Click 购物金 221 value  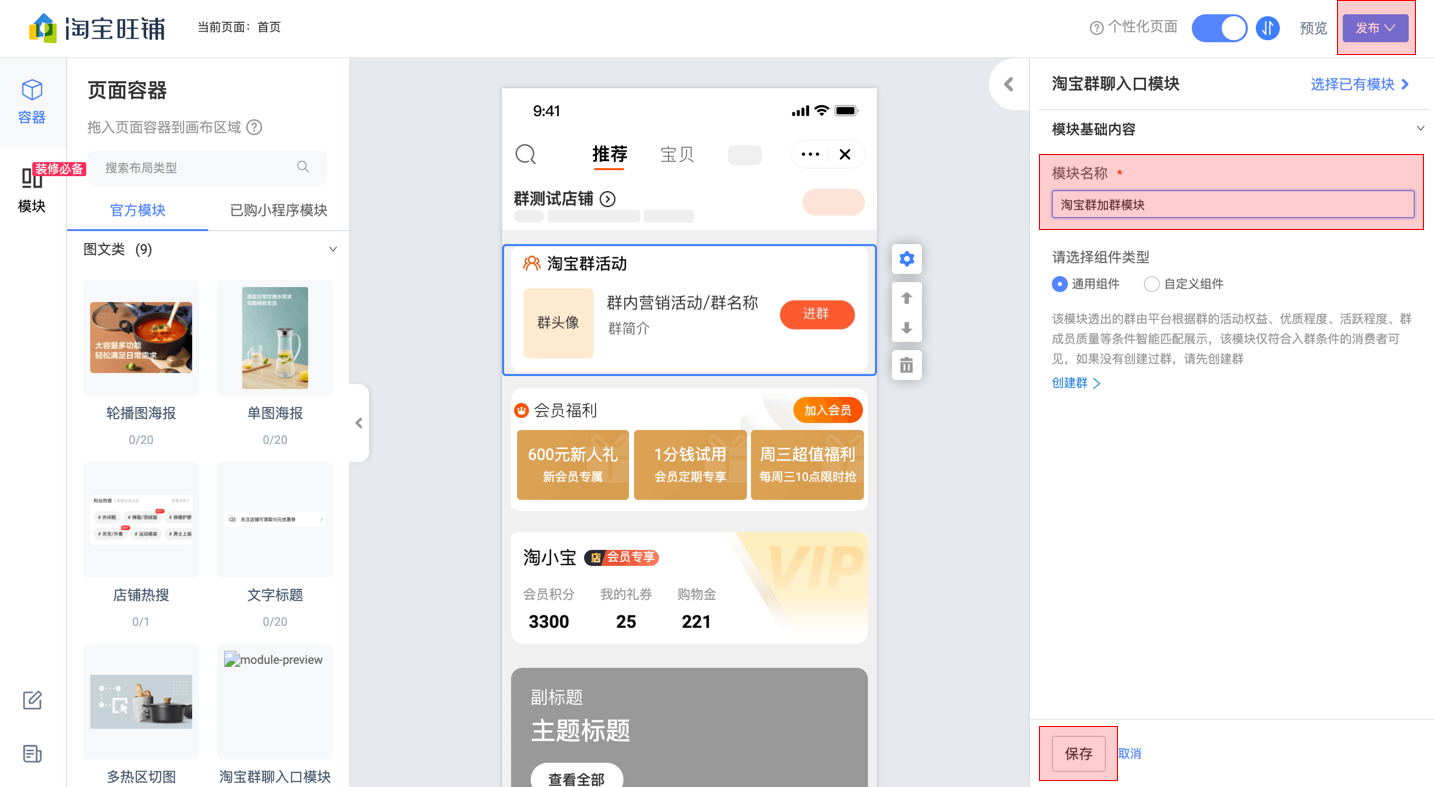click(696, 622)
